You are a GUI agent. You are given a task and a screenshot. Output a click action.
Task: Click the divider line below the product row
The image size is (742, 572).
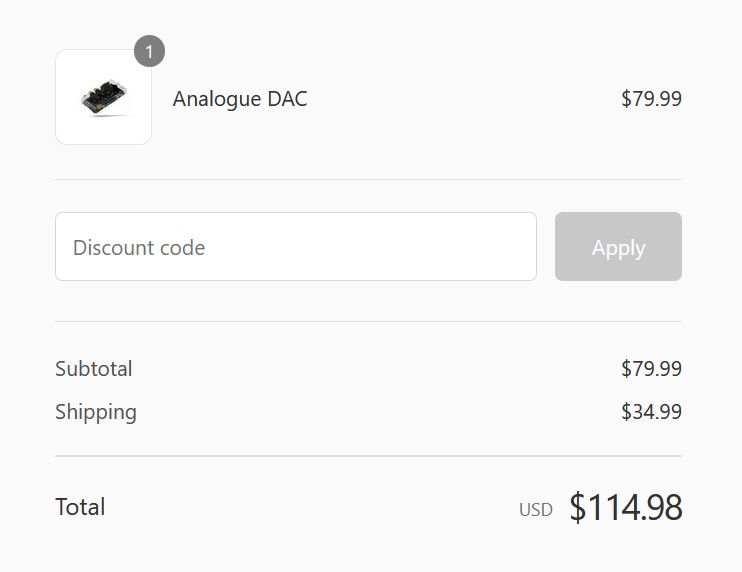(368, 180)
